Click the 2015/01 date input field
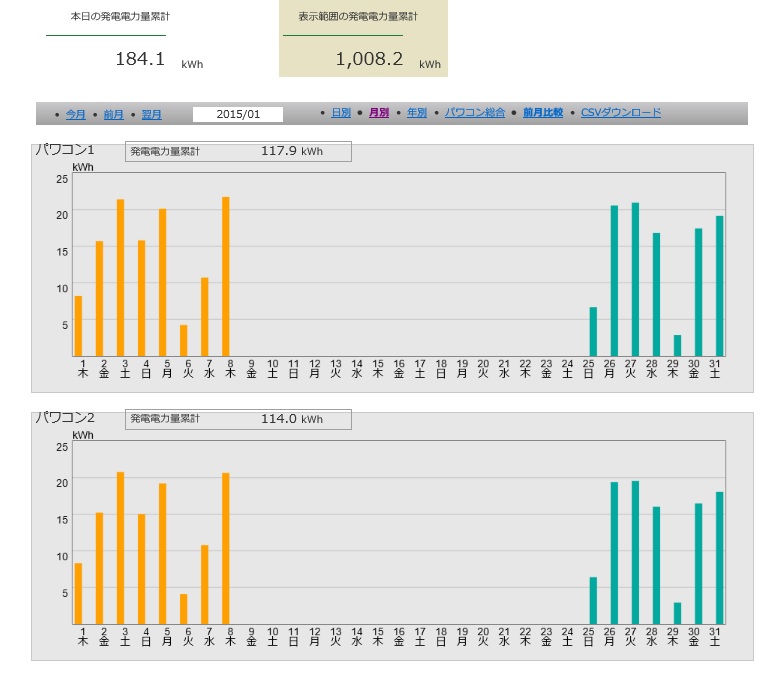Viewport: 776px width, 673px height. coord(238,114)
